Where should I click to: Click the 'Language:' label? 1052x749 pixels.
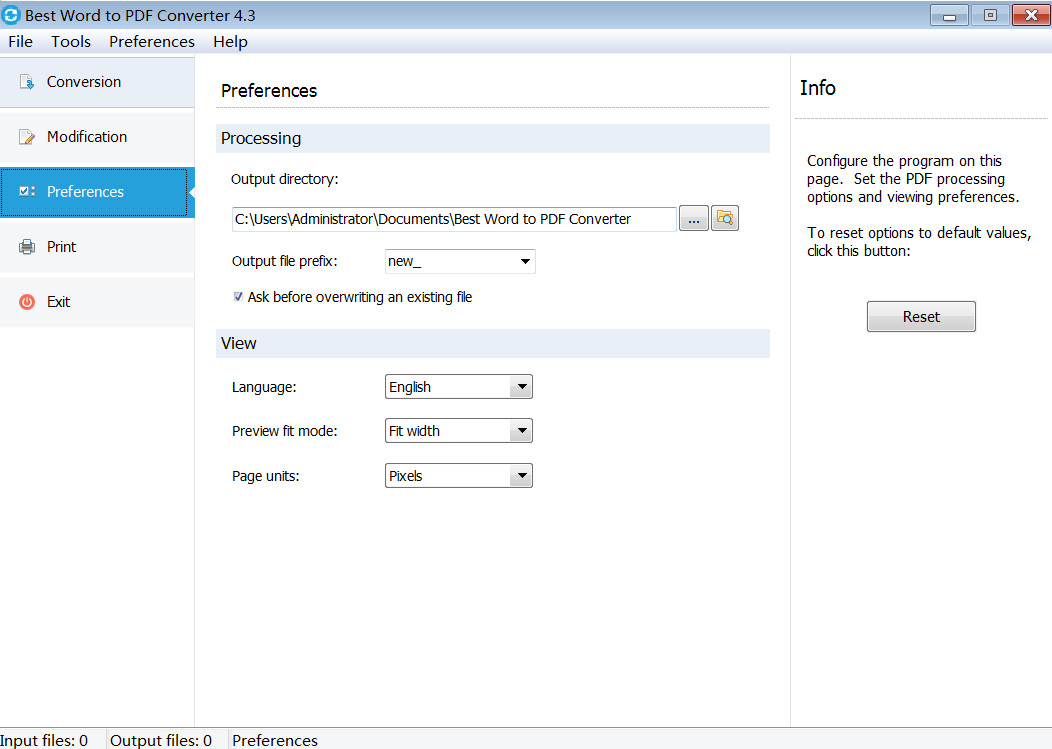coord(264,387)
